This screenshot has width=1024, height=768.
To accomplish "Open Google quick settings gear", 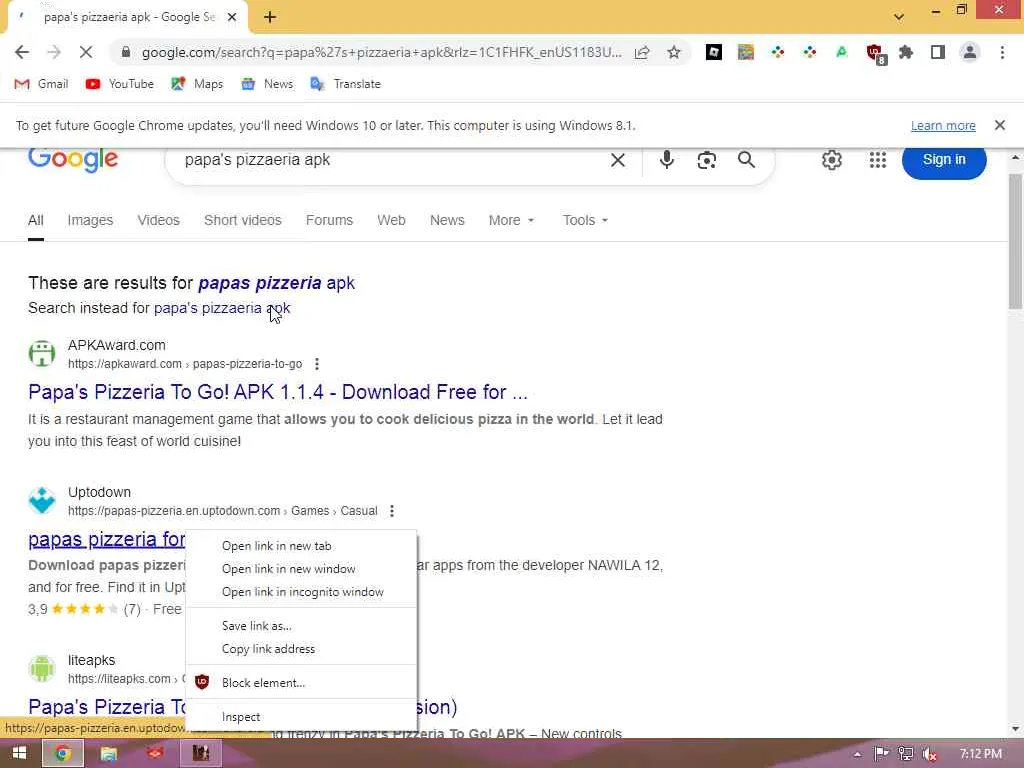I will (x=831, y=160).
